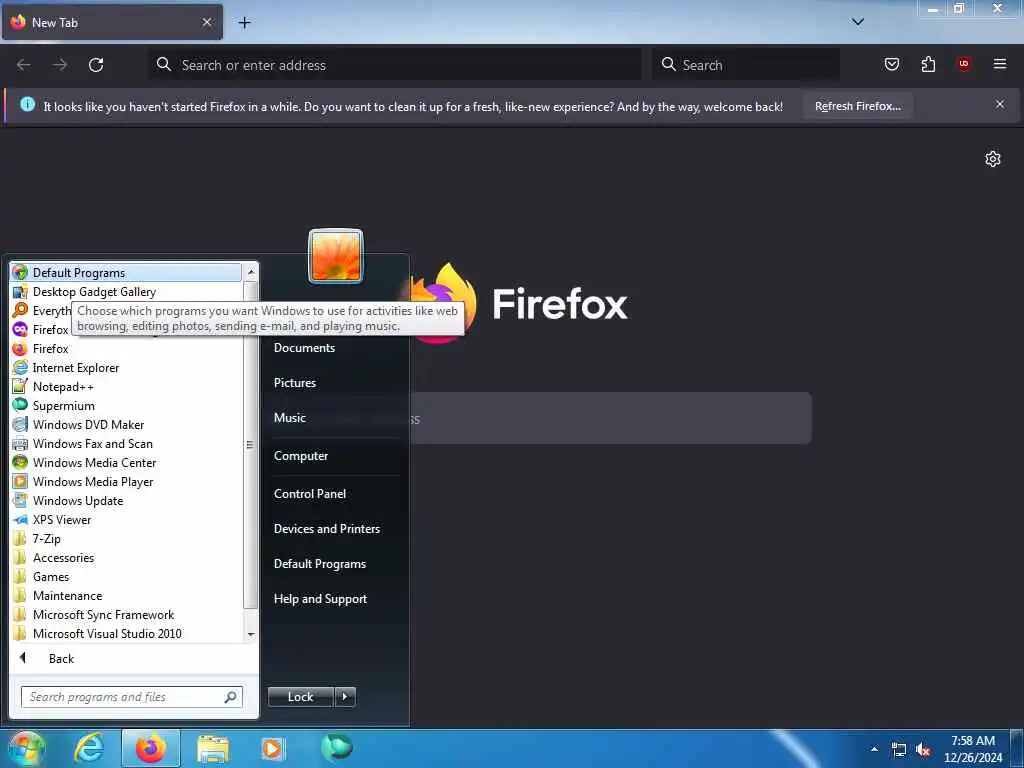Open Control Panel from the Start menu
The height and width of the screenshot is (768, 1024).
tap(335, 494)
